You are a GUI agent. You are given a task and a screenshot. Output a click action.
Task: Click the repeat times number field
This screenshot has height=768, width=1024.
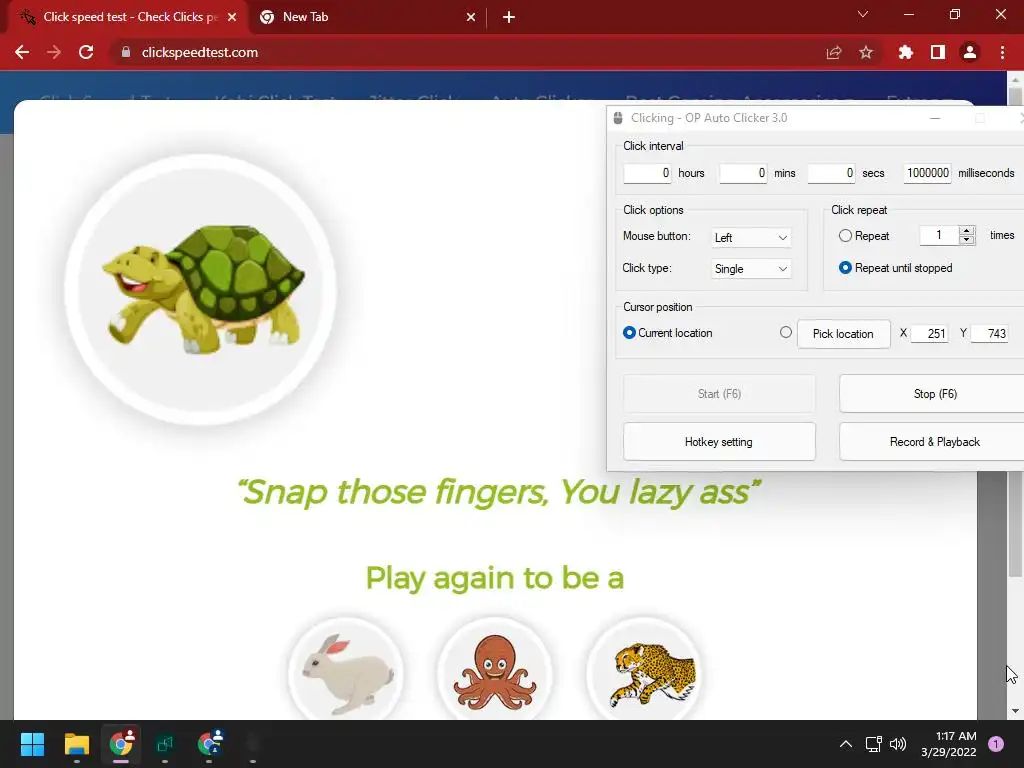pos(939,235)
